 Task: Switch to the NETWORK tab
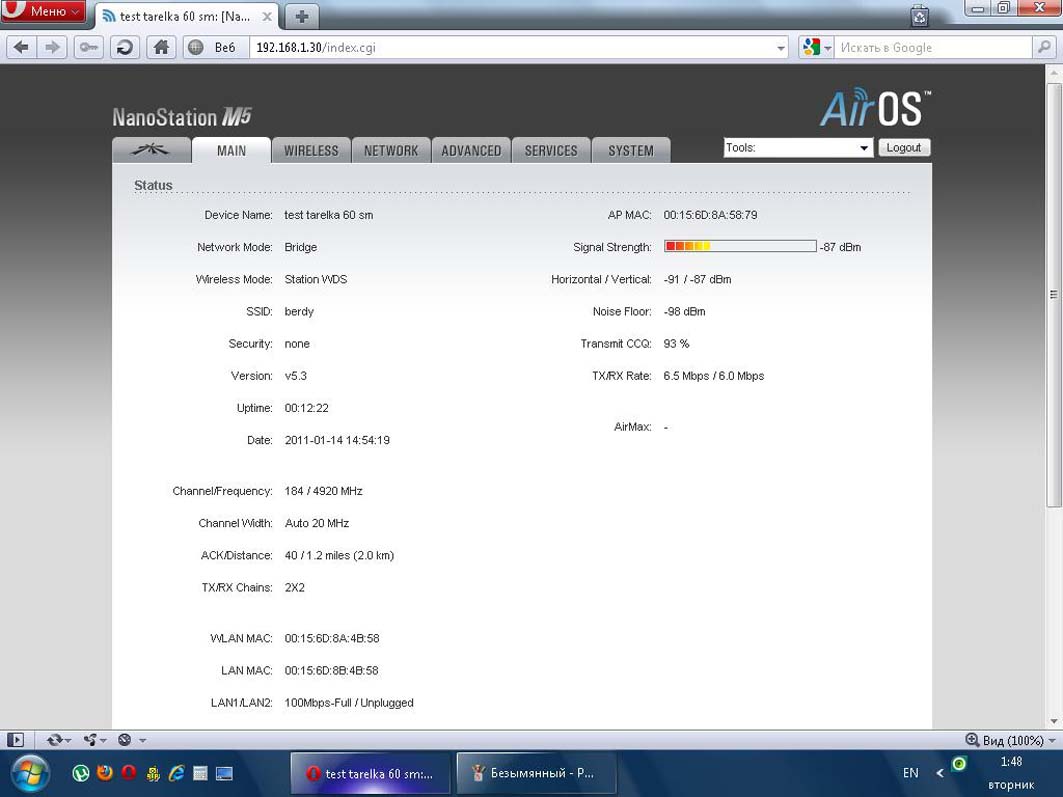point(391,150)
